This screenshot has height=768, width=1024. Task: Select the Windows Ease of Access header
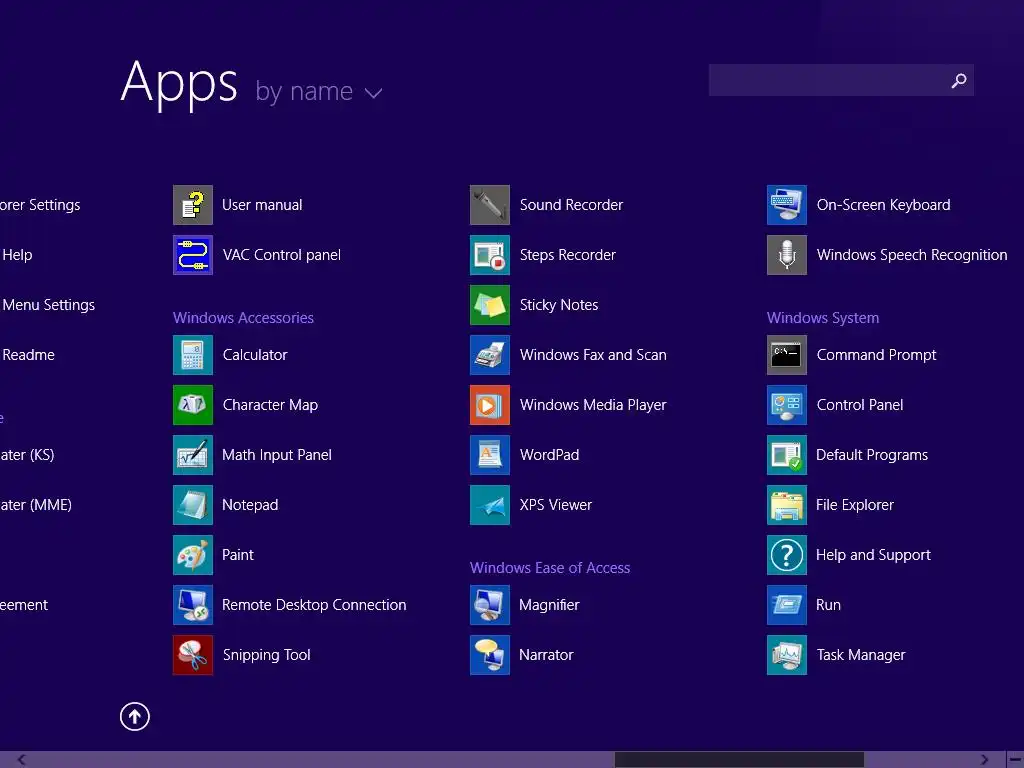(x=550, y=568)
